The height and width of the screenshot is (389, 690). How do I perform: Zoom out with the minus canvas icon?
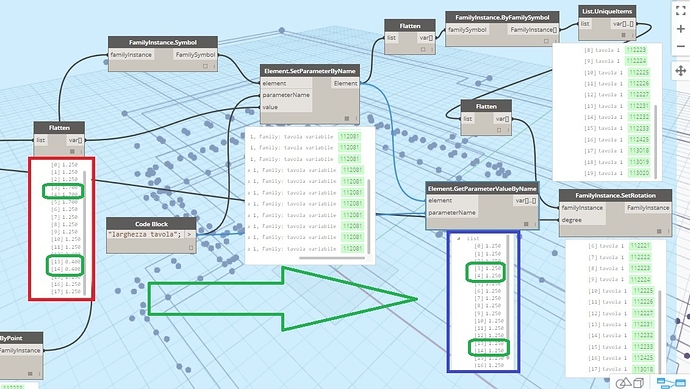click(680, 46)
